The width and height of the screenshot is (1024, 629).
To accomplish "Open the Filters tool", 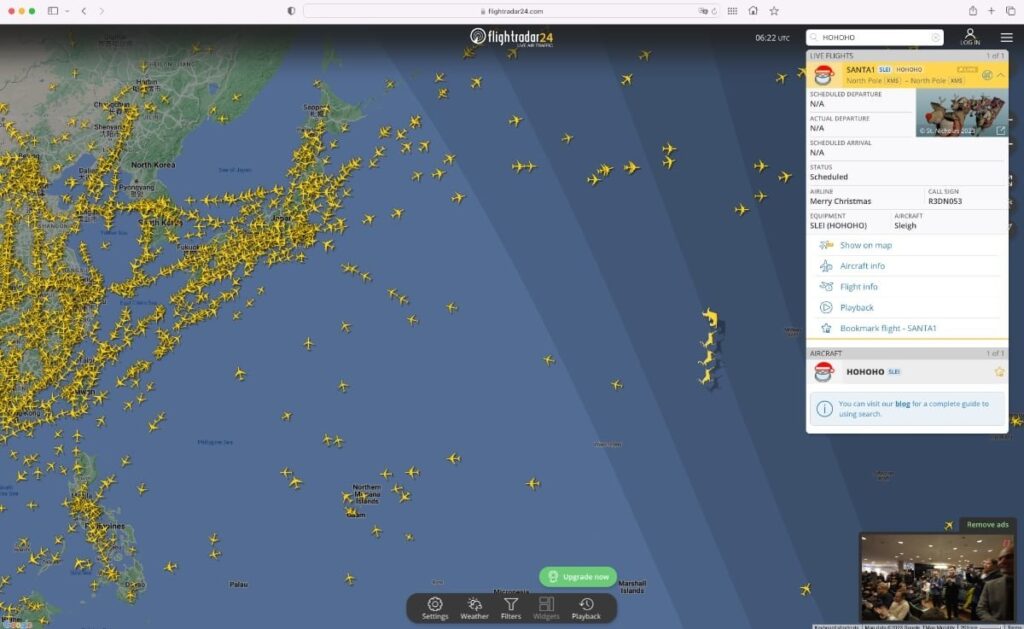I will [x=511, y=607].
